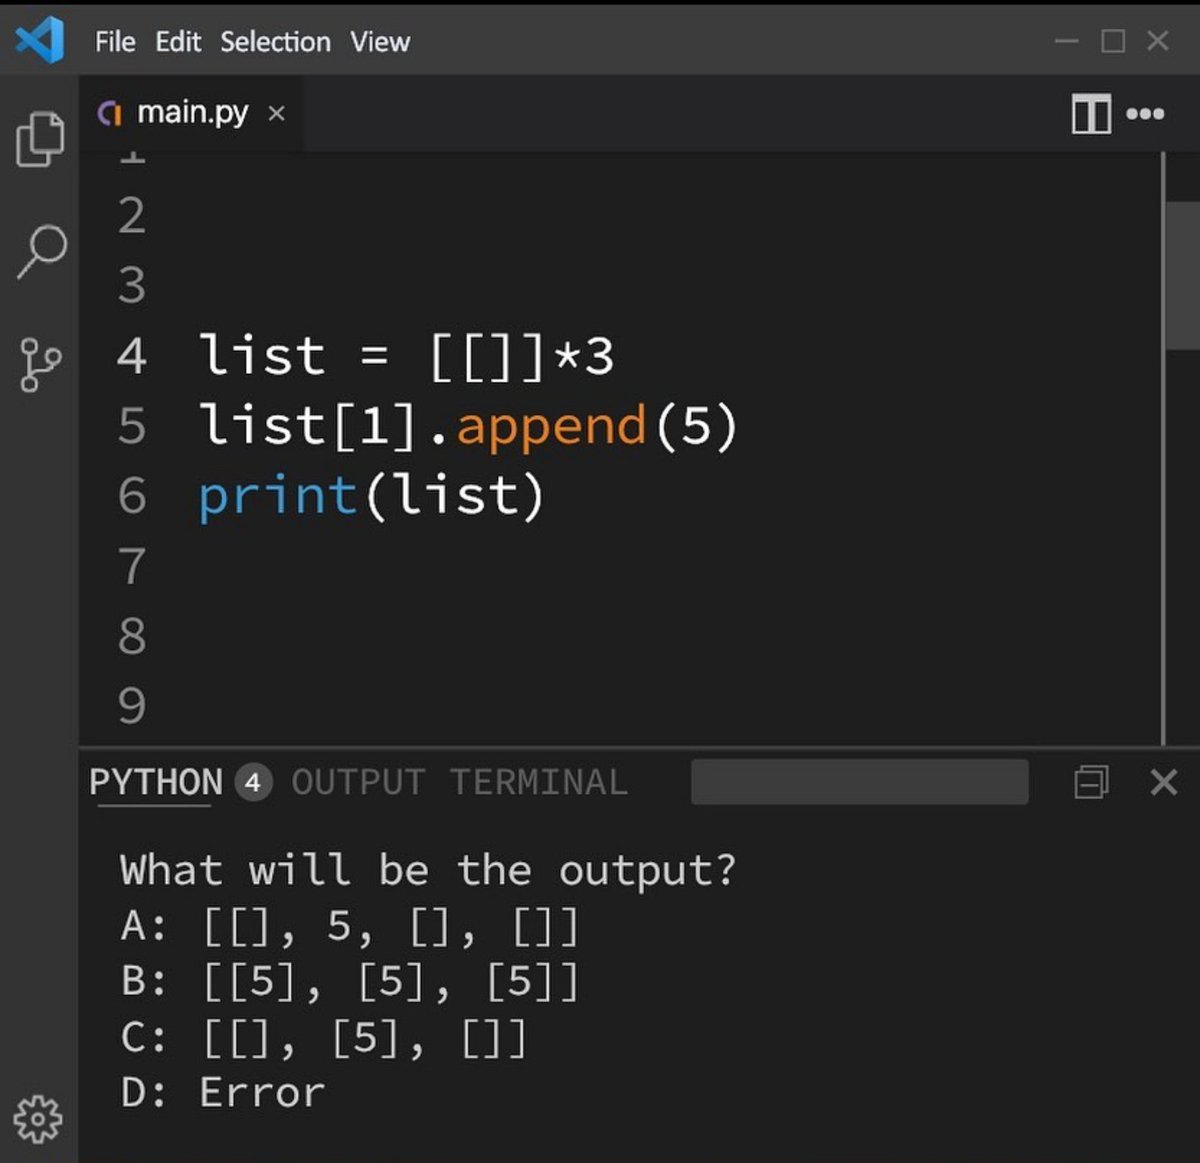Image resolution: width=1200 pixels, height=1163 pixels.
Task: Click answer line 'B: [[5], [5], [5]]'
Action: pos(350,982)
